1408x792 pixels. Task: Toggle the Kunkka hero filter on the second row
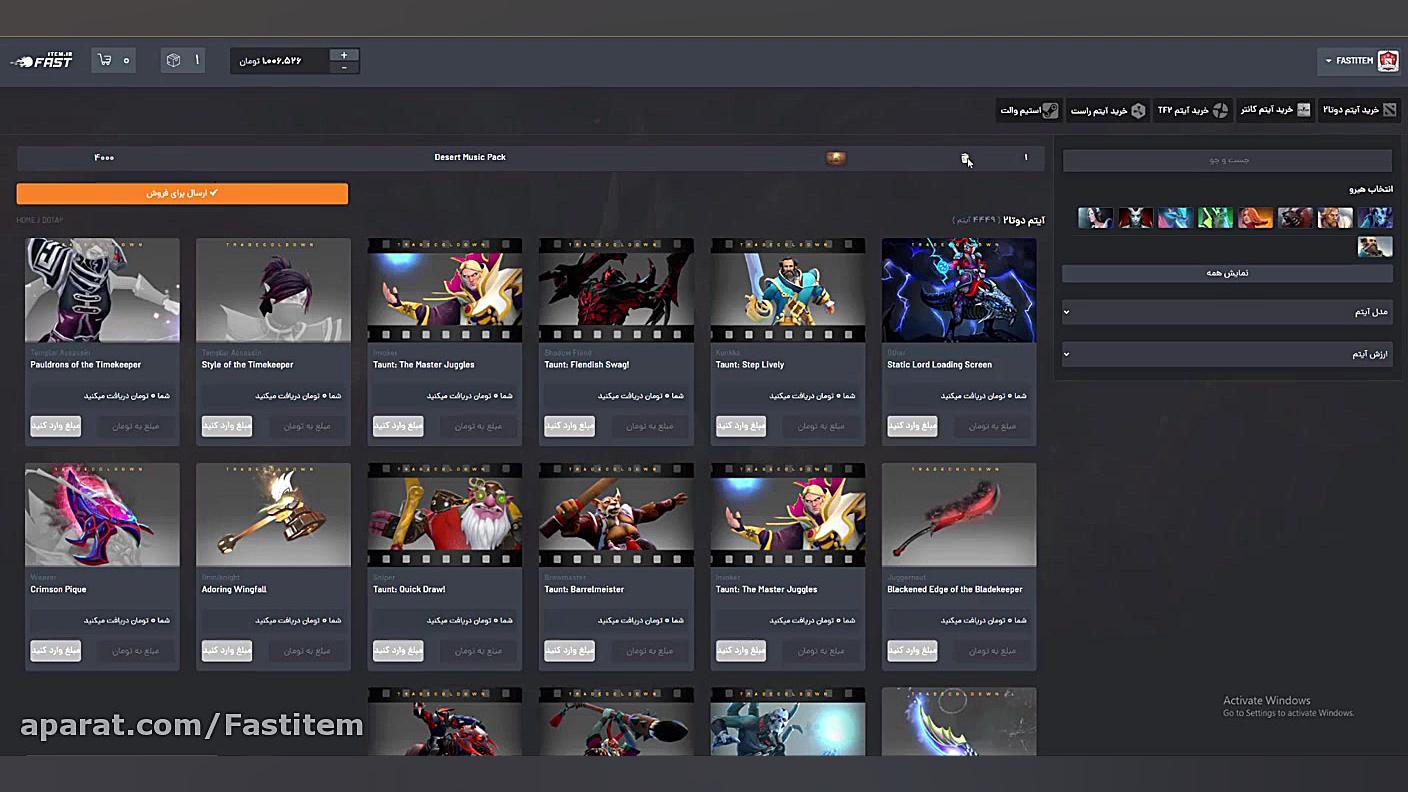[x=1375, y=246]
